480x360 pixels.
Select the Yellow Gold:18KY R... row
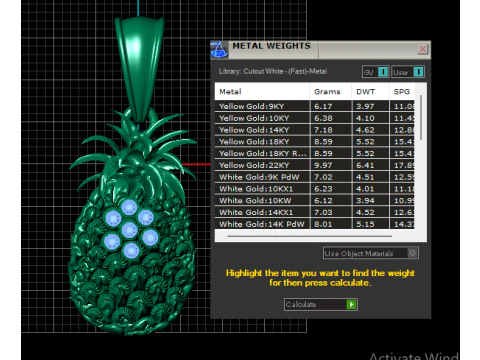[x=315, y=153]
